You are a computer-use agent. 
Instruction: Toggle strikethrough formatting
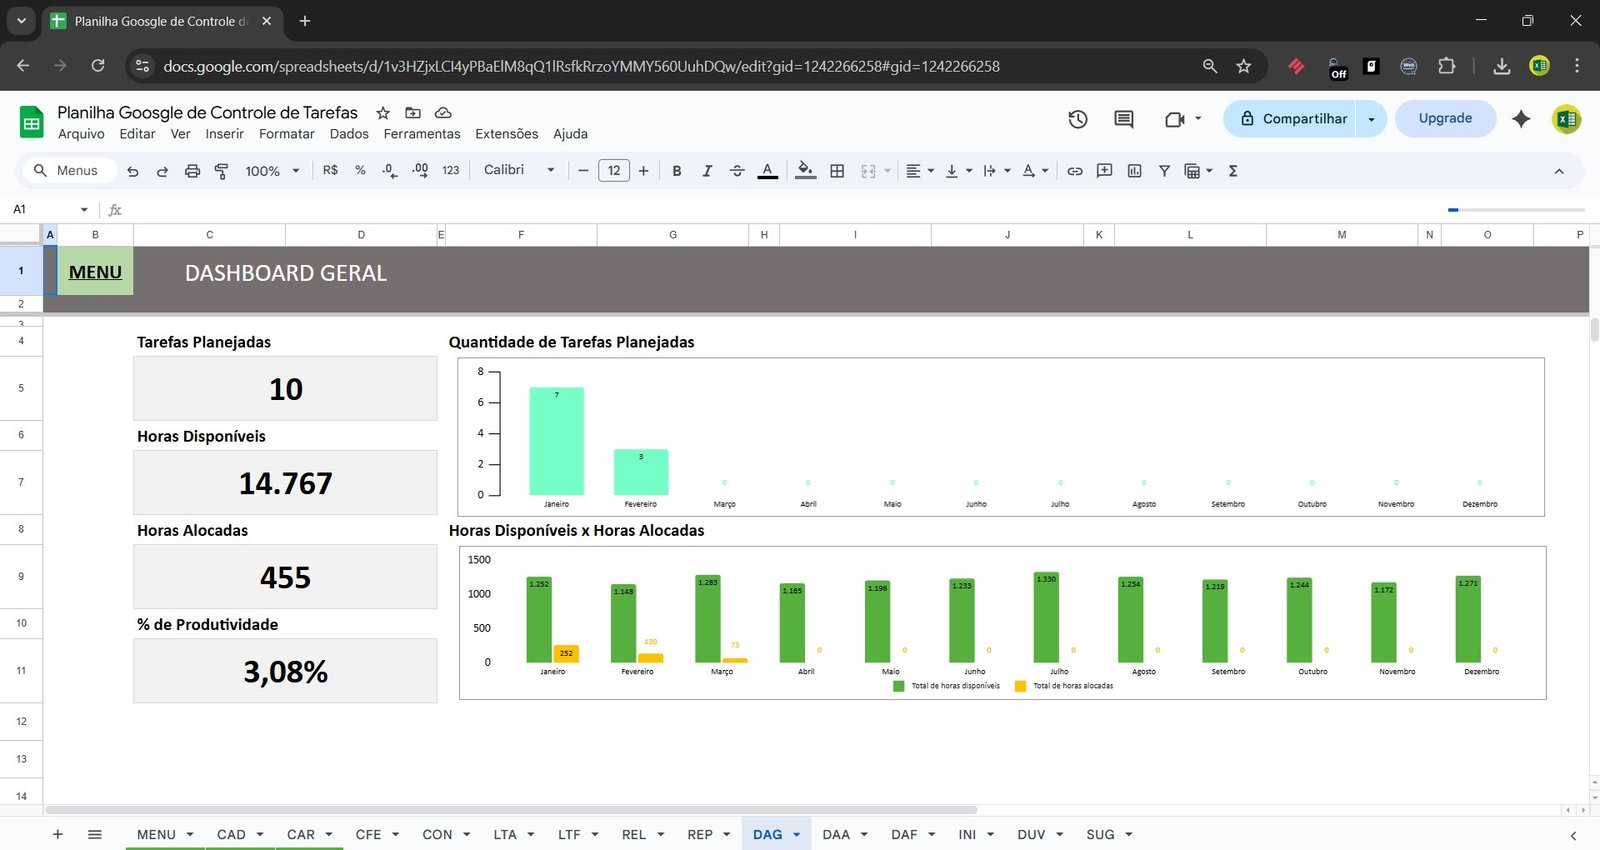(x=737, y=171)
